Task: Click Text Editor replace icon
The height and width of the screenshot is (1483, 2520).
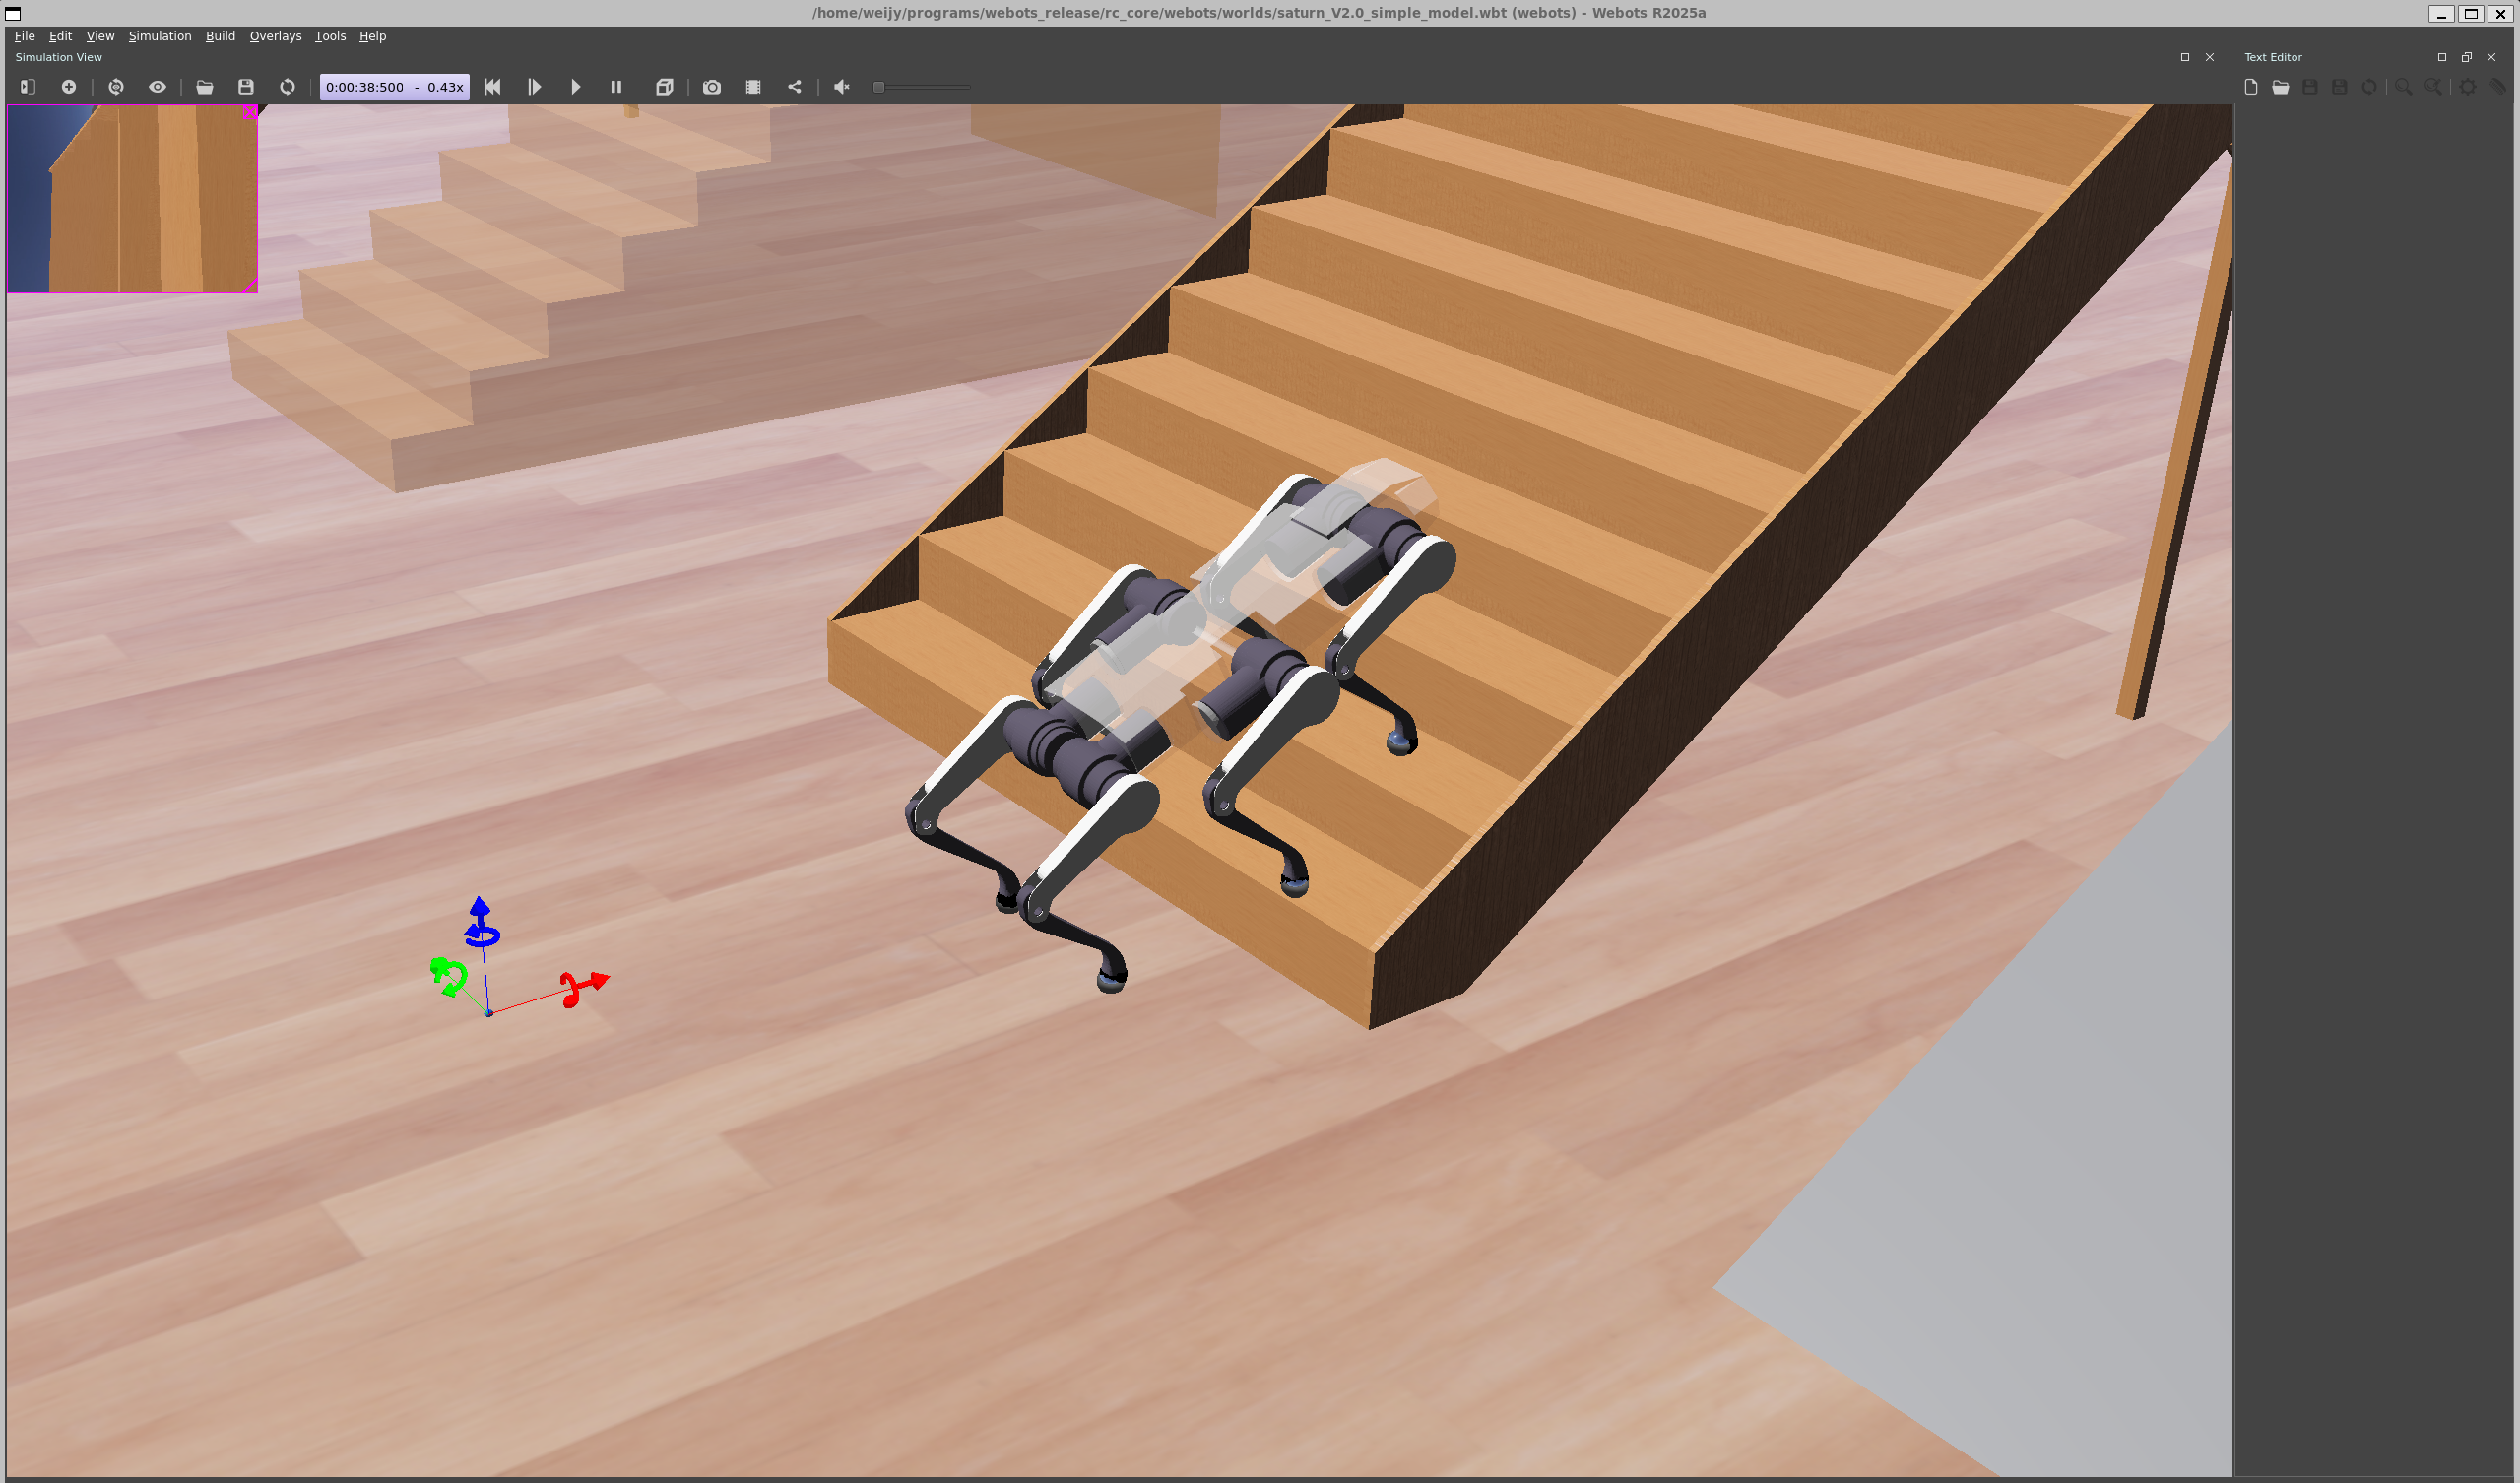Action: (2433, 87)
